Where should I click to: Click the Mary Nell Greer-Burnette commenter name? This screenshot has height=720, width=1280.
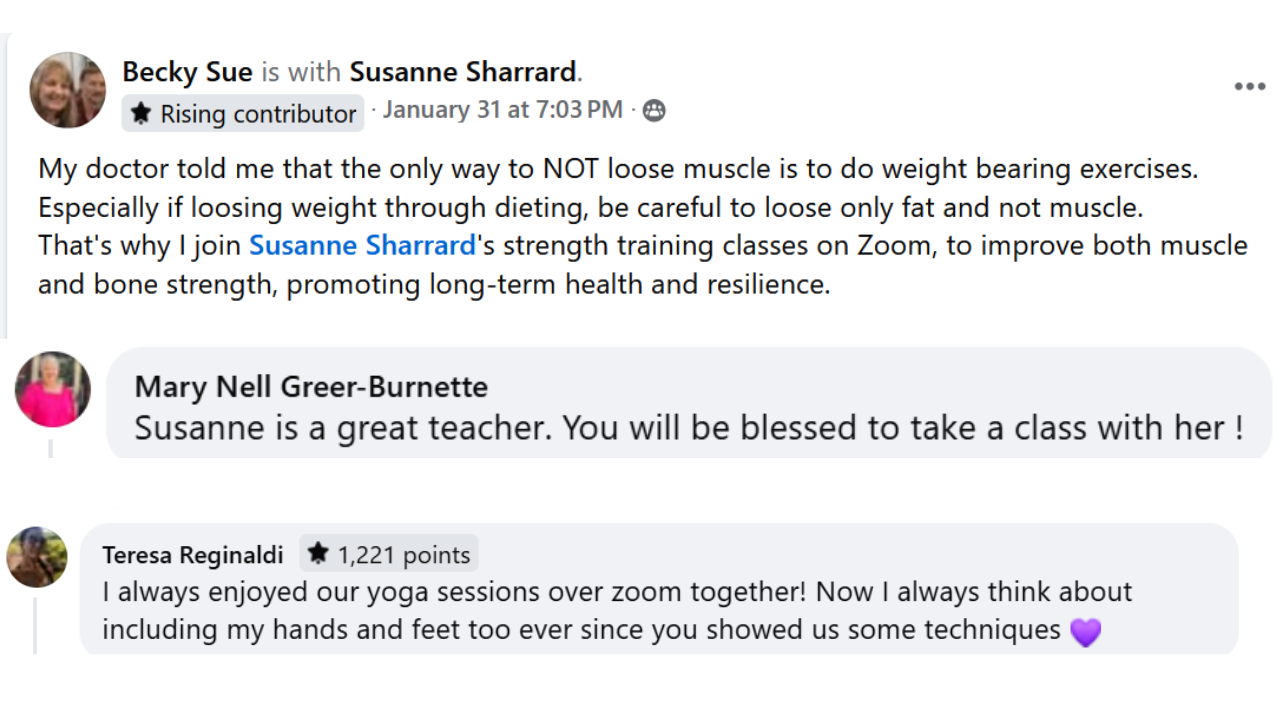311,387
